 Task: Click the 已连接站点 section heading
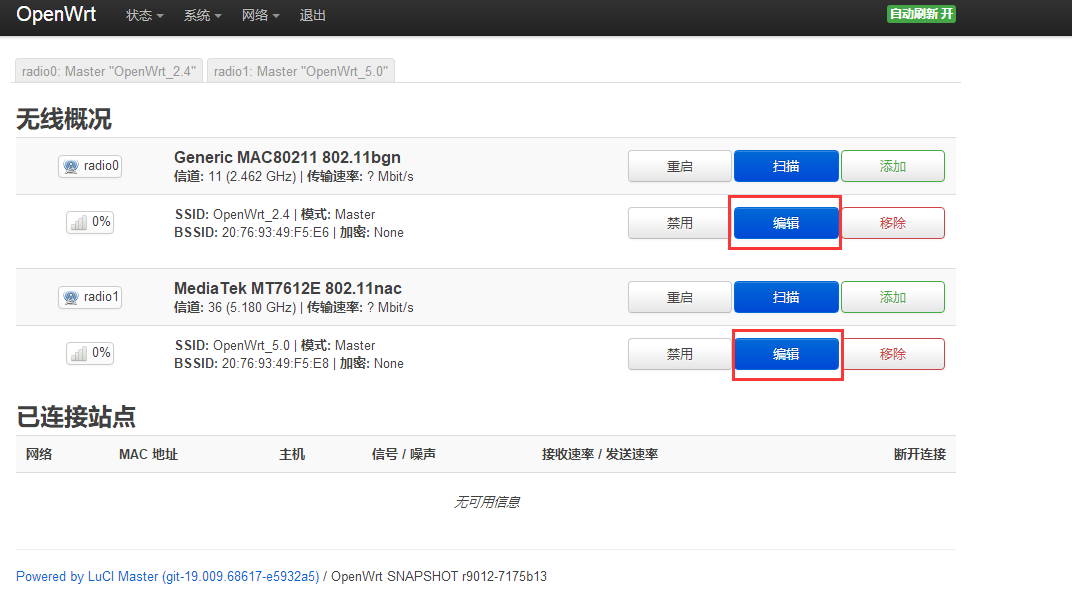(76, 417)
